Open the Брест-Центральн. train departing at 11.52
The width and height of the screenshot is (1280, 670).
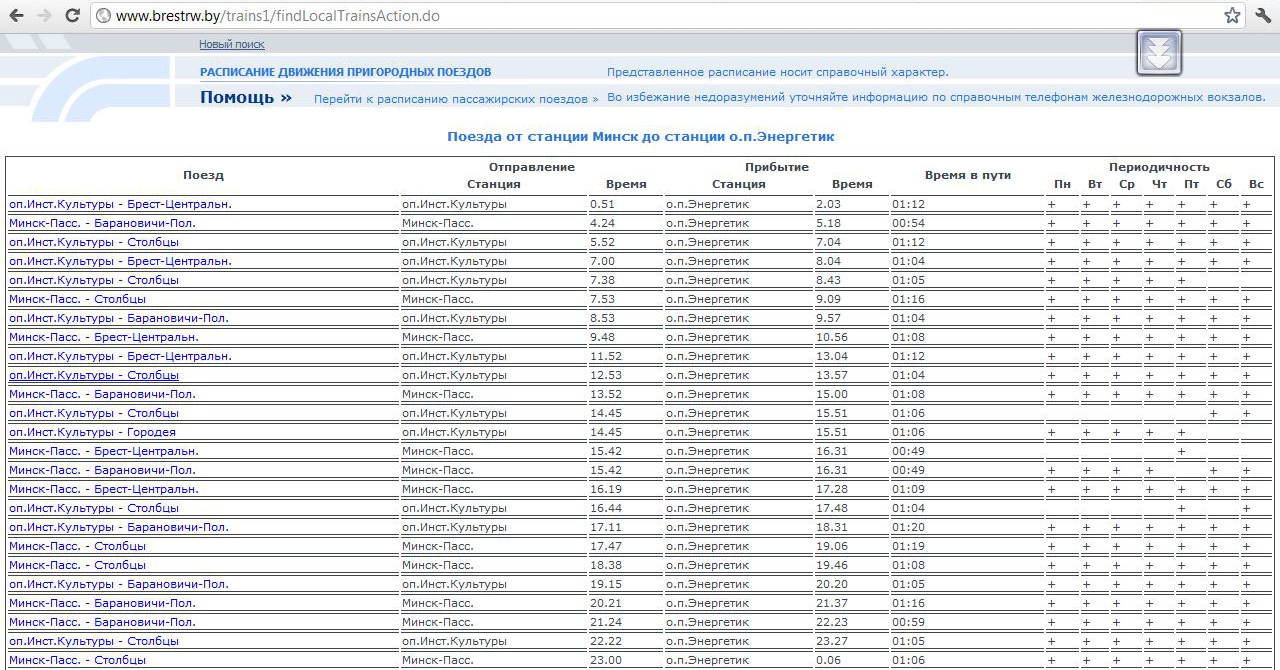point(120,356)
